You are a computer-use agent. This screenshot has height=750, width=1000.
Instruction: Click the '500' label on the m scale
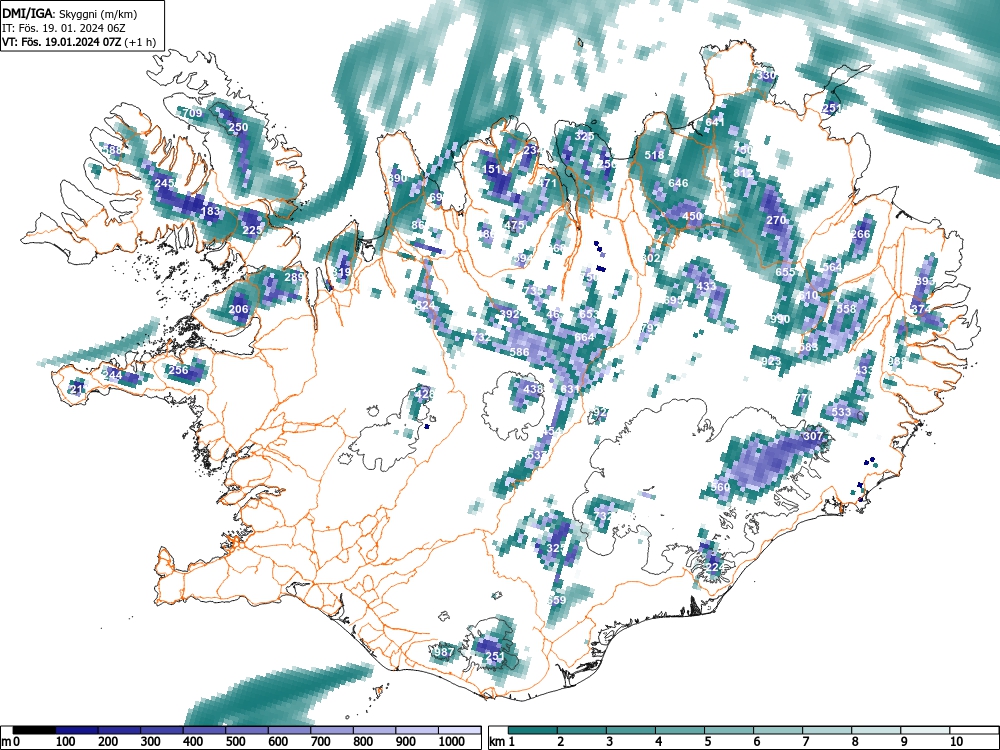coord(235,742)
